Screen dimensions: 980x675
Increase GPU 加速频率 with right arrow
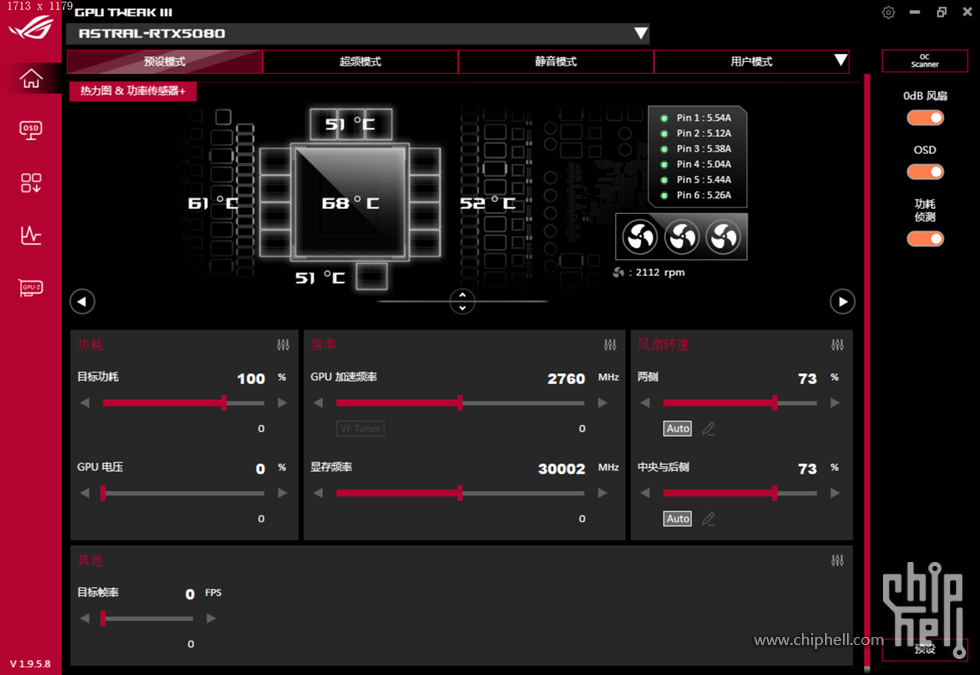tap(602, 403)
